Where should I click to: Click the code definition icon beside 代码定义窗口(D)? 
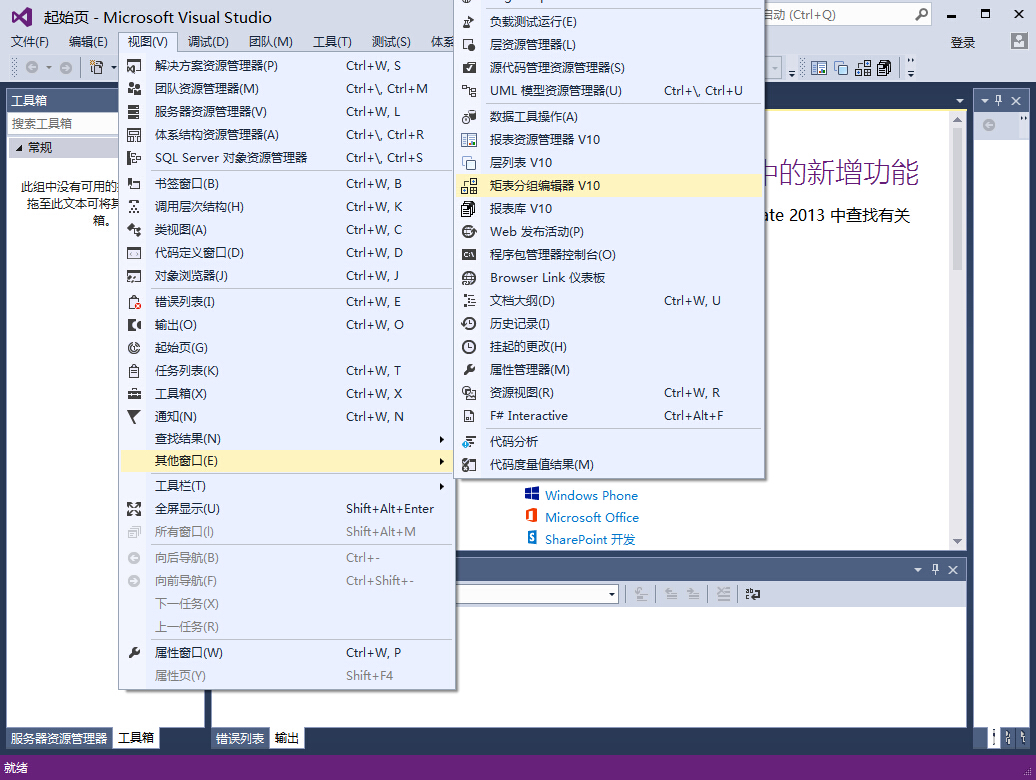(134, 253)
